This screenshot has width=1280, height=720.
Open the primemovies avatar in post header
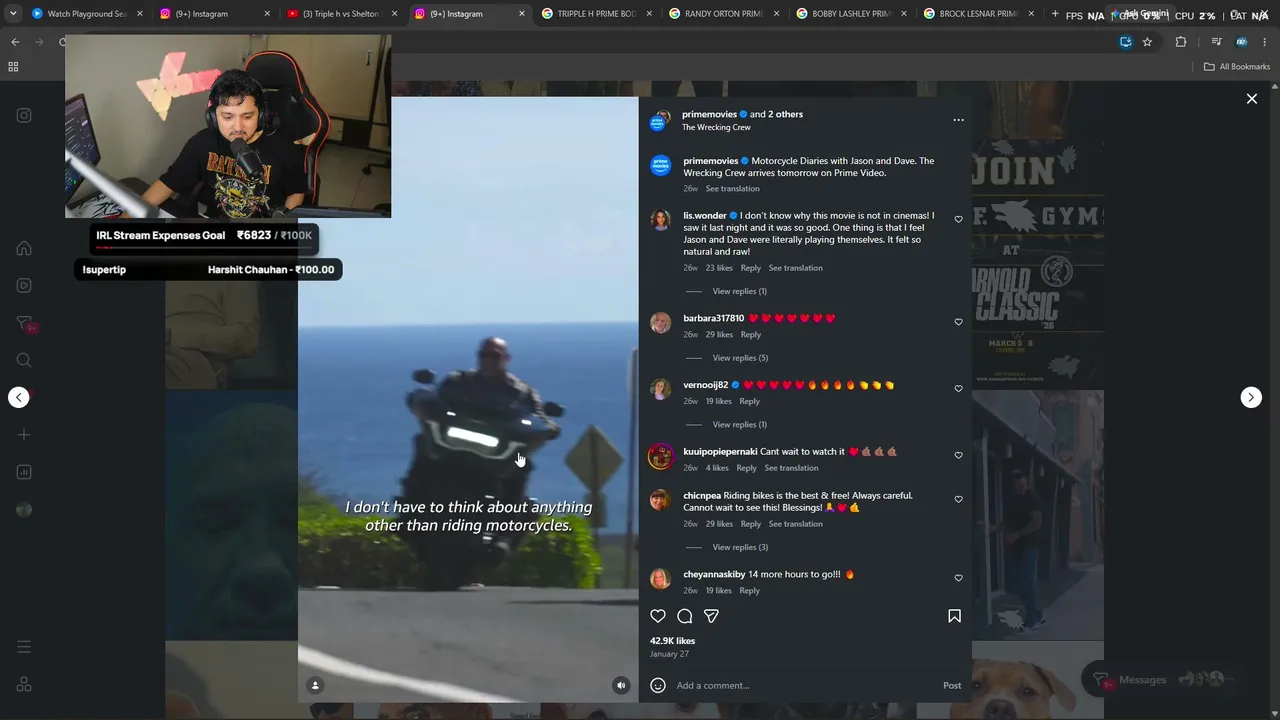[x=659, y=121]
